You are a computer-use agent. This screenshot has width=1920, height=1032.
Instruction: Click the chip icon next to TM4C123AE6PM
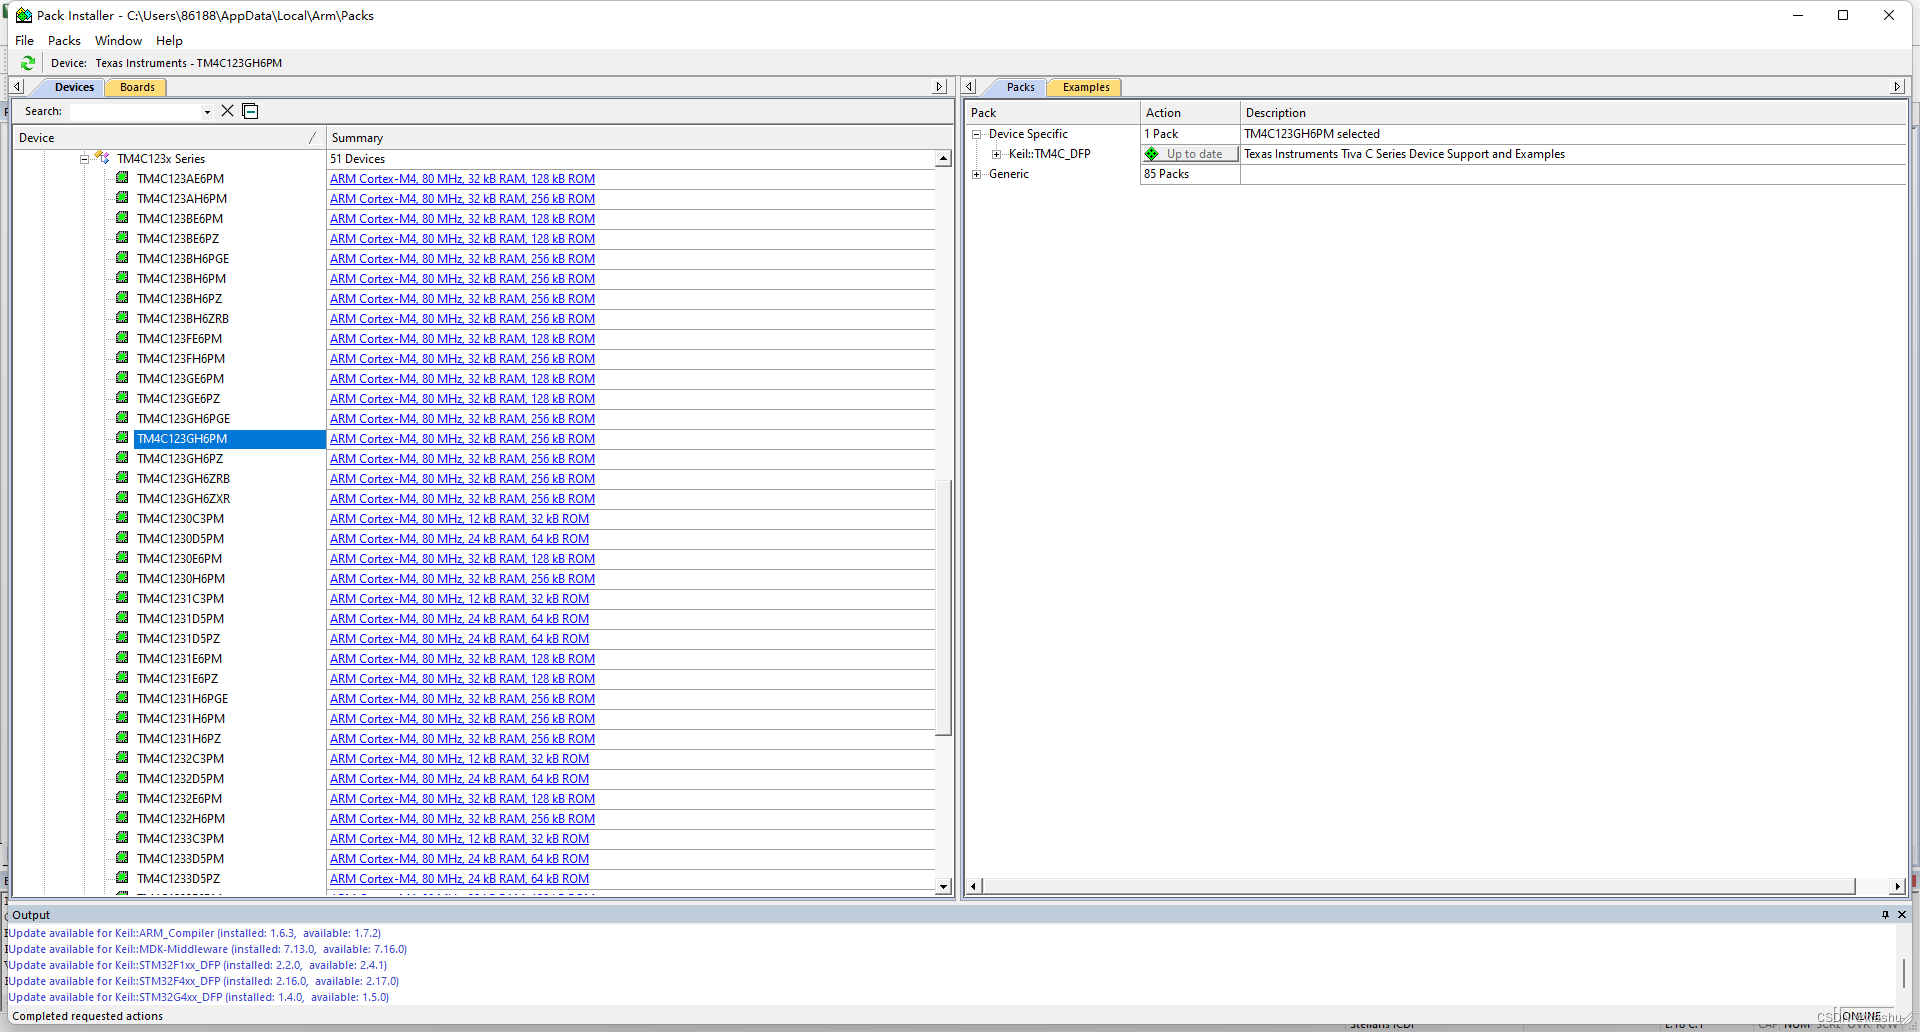(x=121, y=178)
